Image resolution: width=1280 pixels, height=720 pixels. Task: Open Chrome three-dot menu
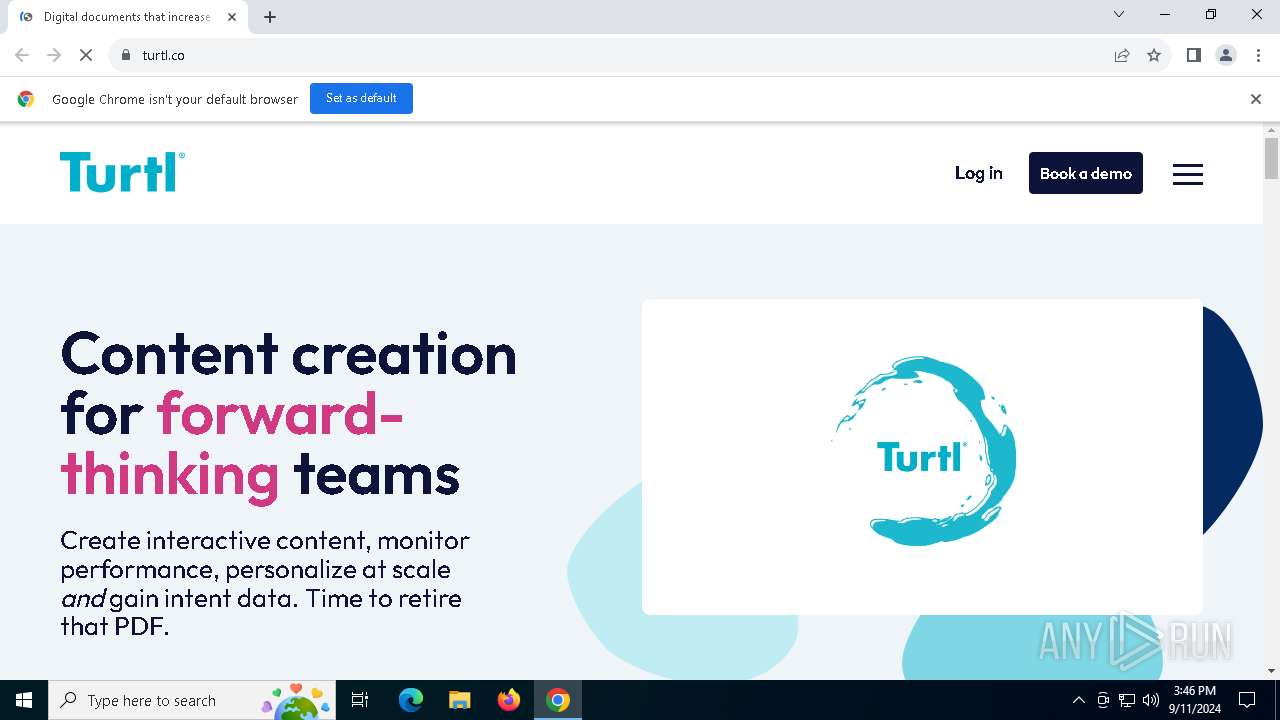click(1258, 55)
